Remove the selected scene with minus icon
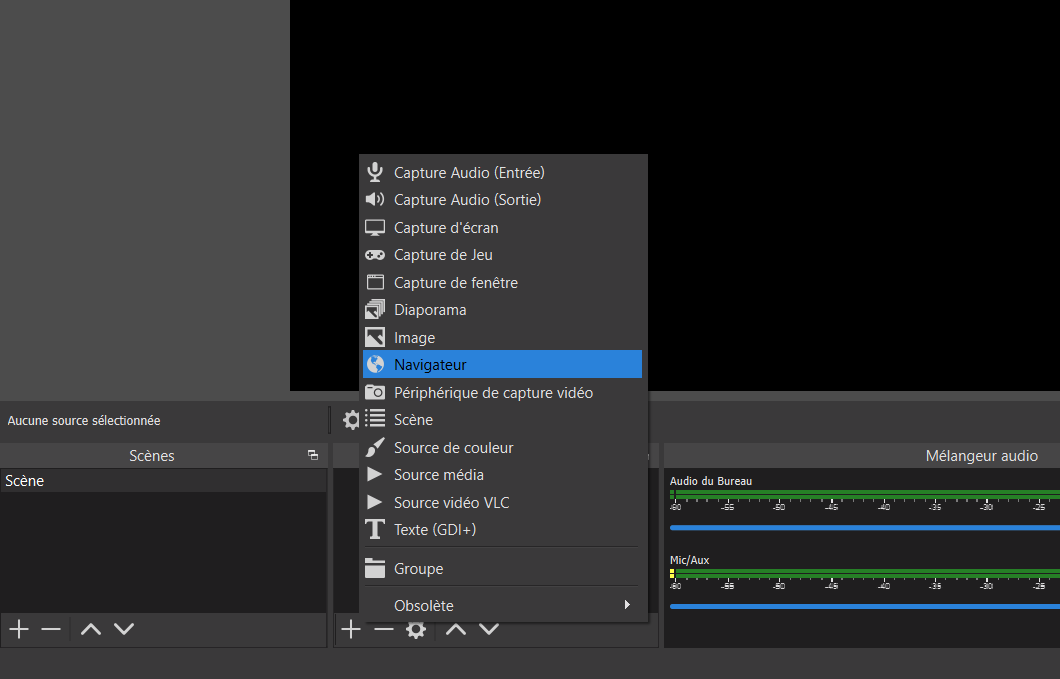 point(51,629)
